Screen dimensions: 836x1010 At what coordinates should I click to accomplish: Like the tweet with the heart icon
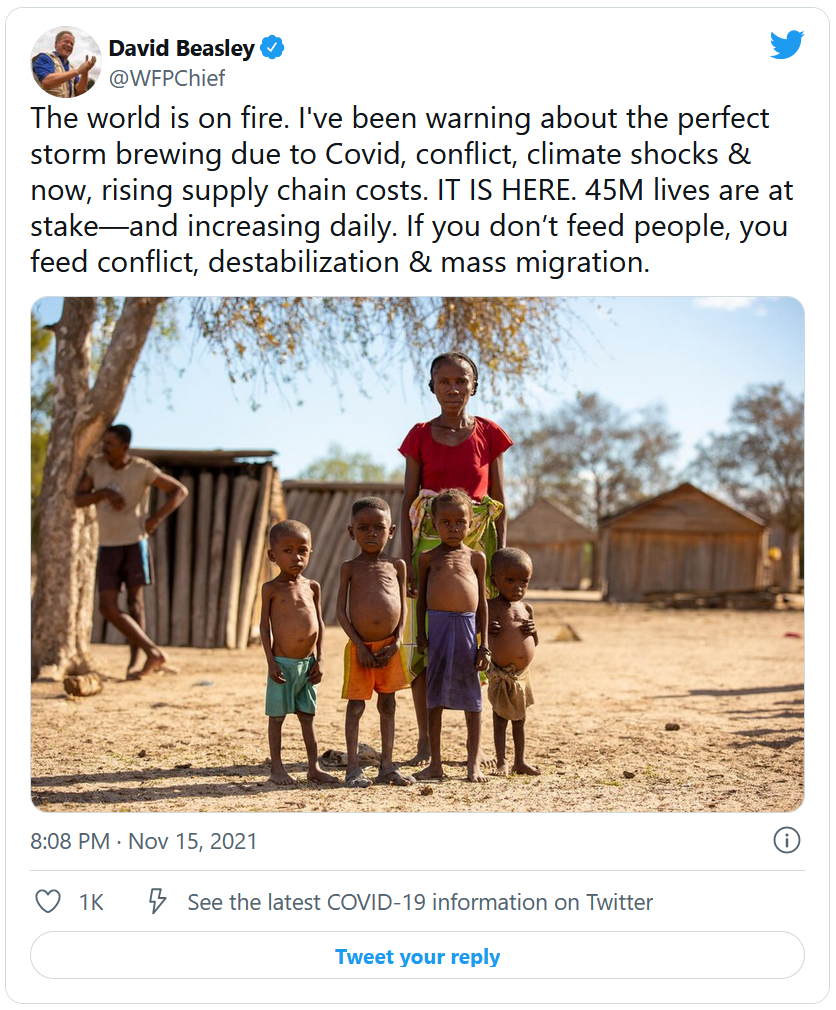pyautogui.click(x=48, y=902)
